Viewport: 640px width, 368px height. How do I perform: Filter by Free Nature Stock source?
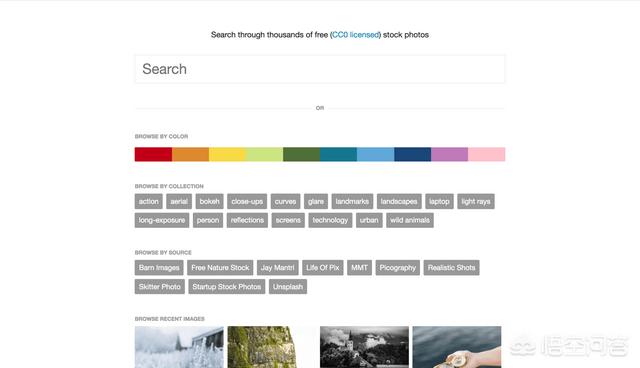(x=220, y=268)
